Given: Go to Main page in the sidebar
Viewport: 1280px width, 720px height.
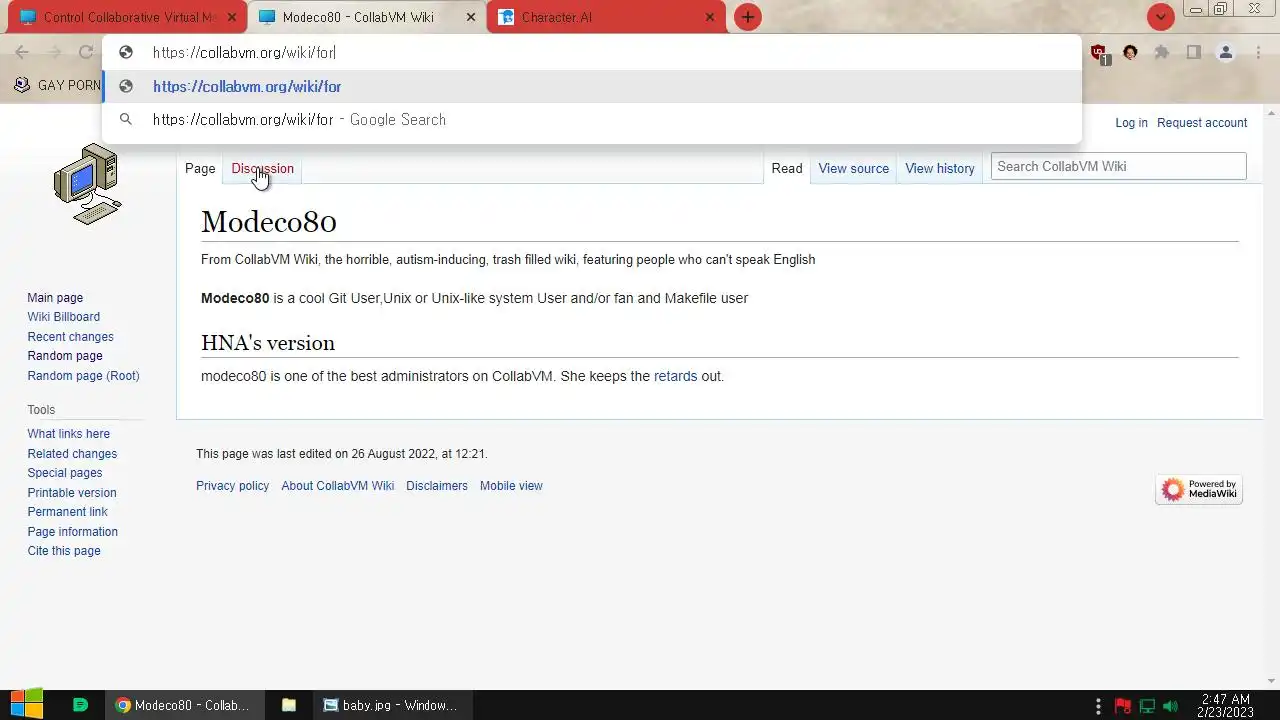Looking at the screenshot, I should [55, 298].
